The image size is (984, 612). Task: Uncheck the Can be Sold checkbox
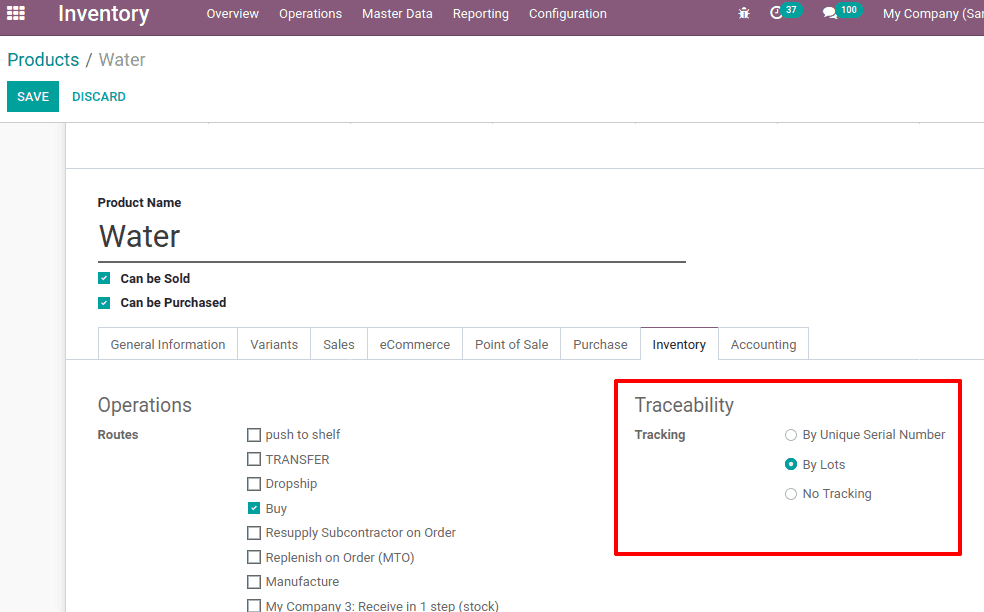[x=104, y=278]
